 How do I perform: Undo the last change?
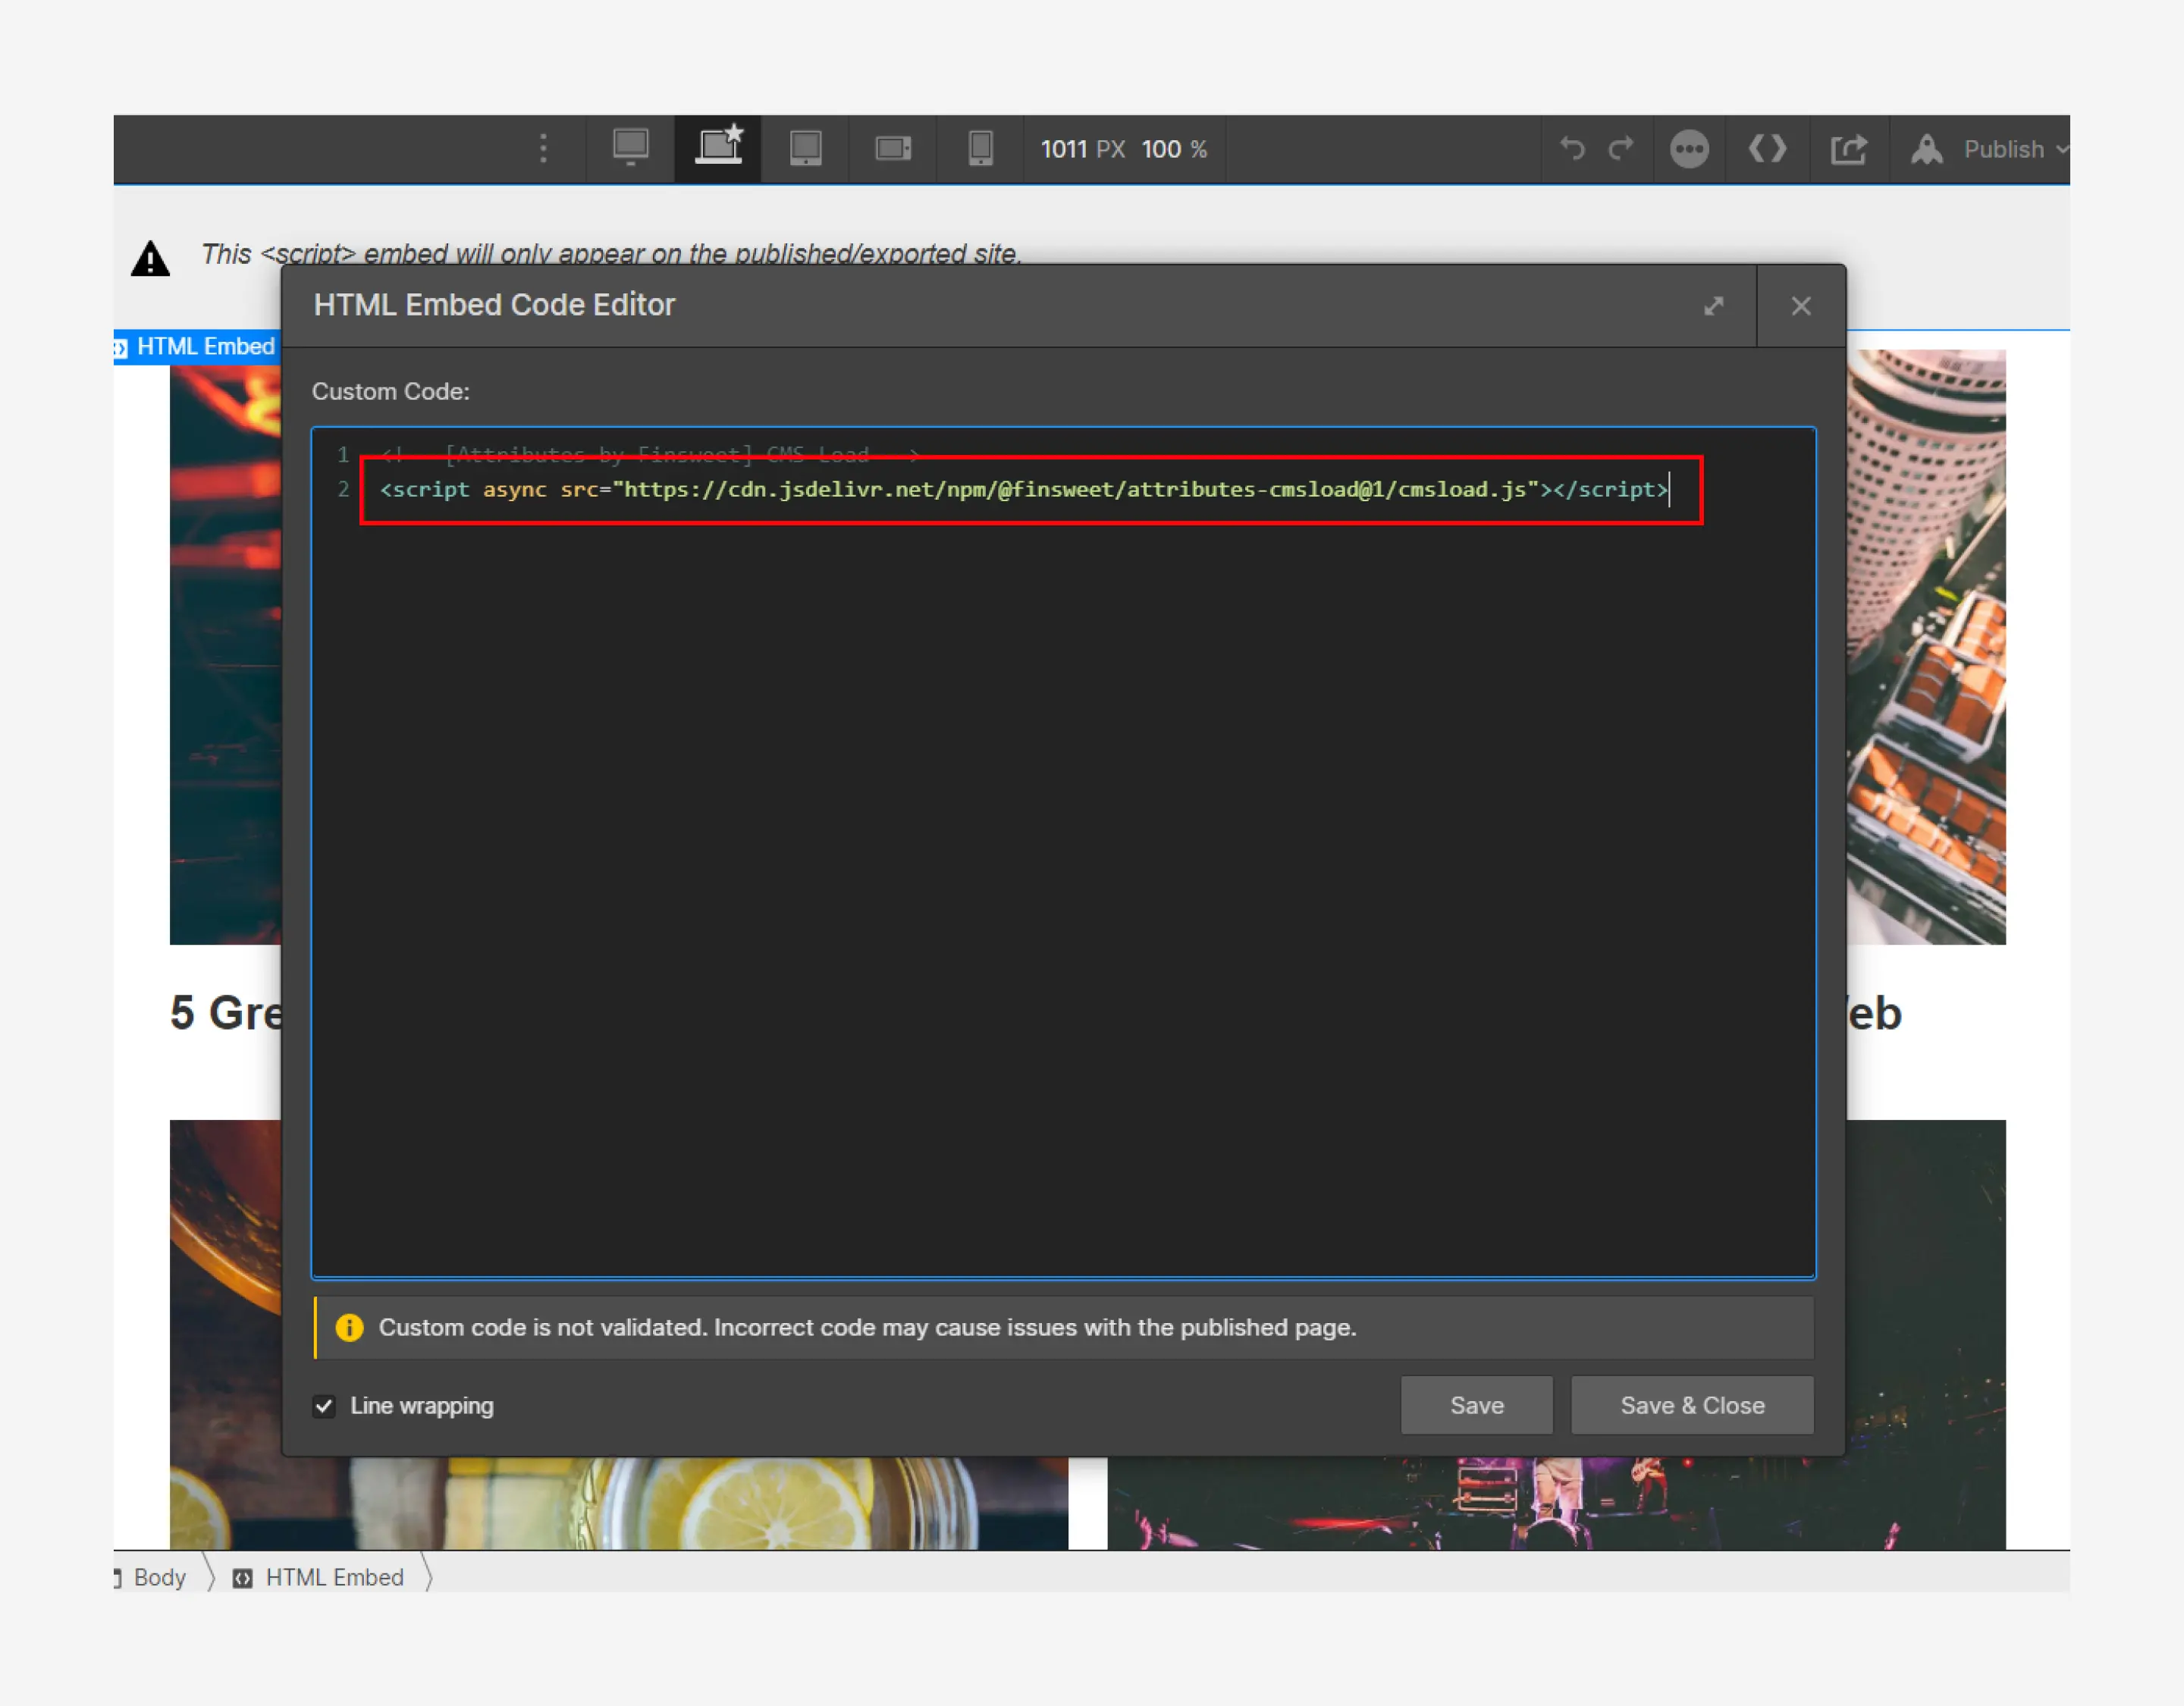click(1571, 148)
